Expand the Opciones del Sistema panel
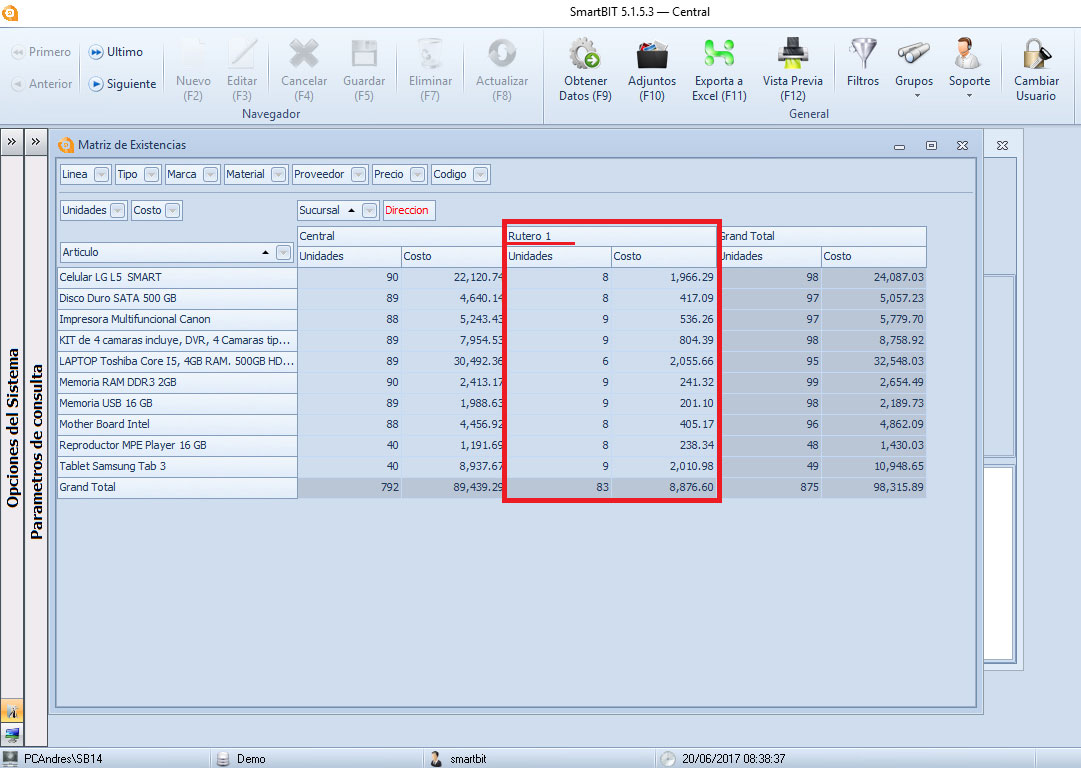This screenshot has height=768, width=1081. click(12, 142)
